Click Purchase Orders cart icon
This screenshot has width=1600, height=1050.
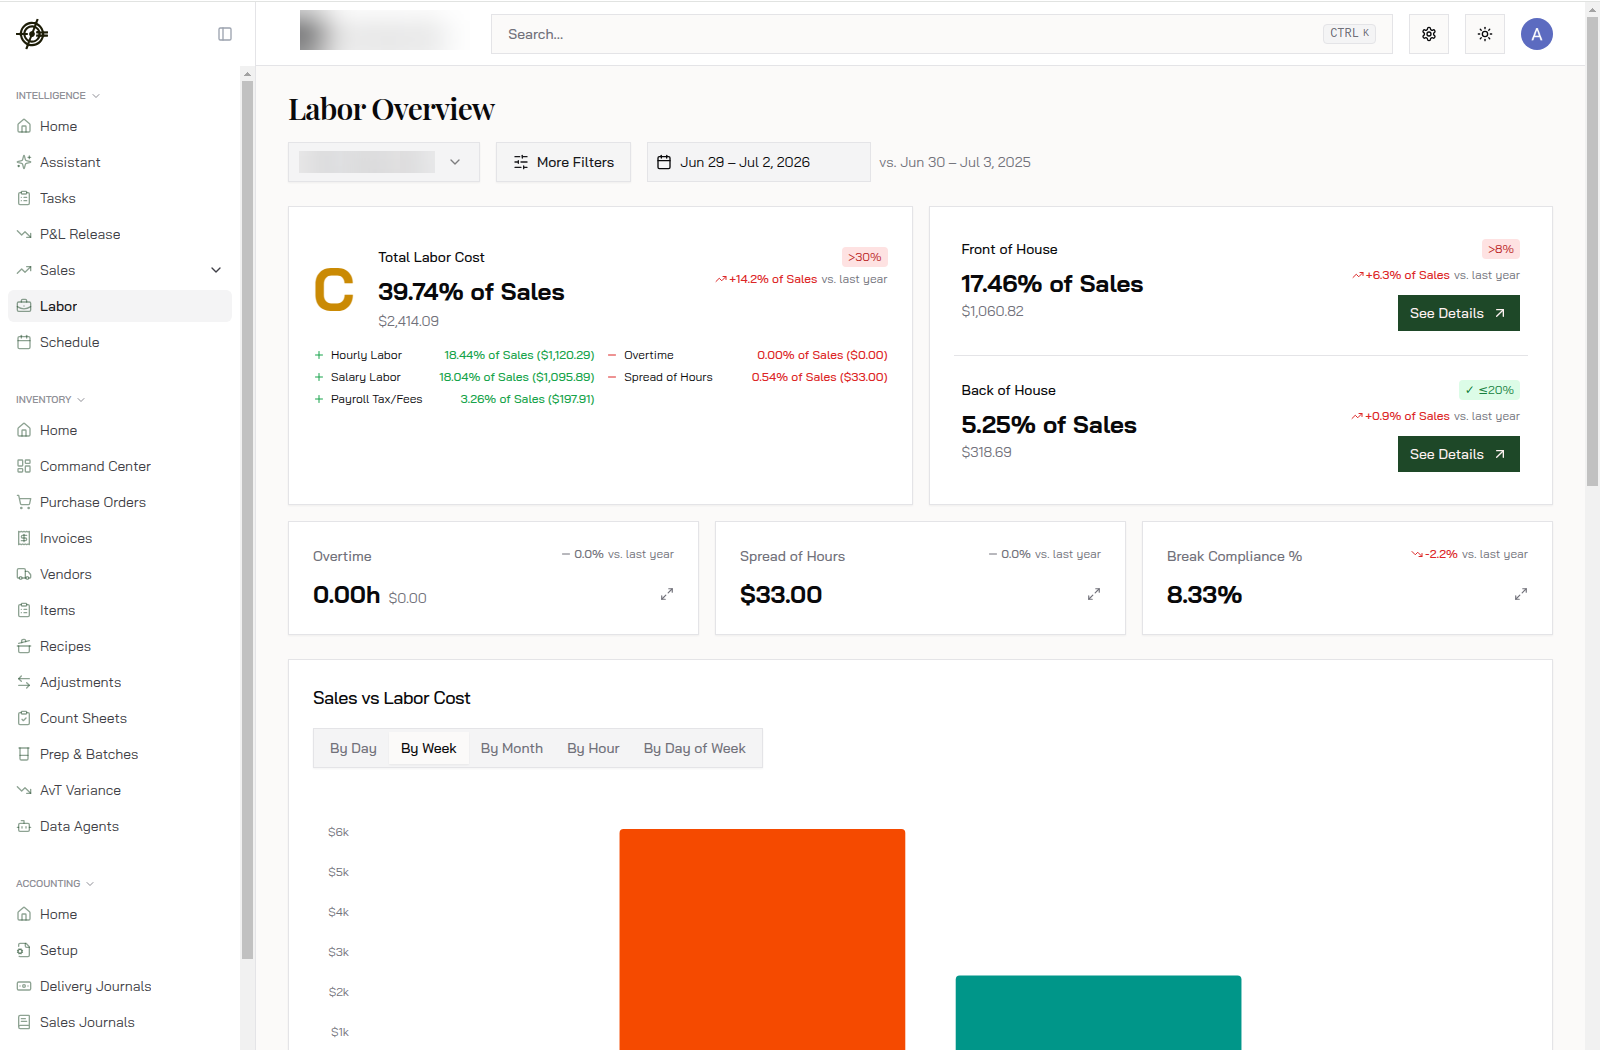tap(24, 502)
